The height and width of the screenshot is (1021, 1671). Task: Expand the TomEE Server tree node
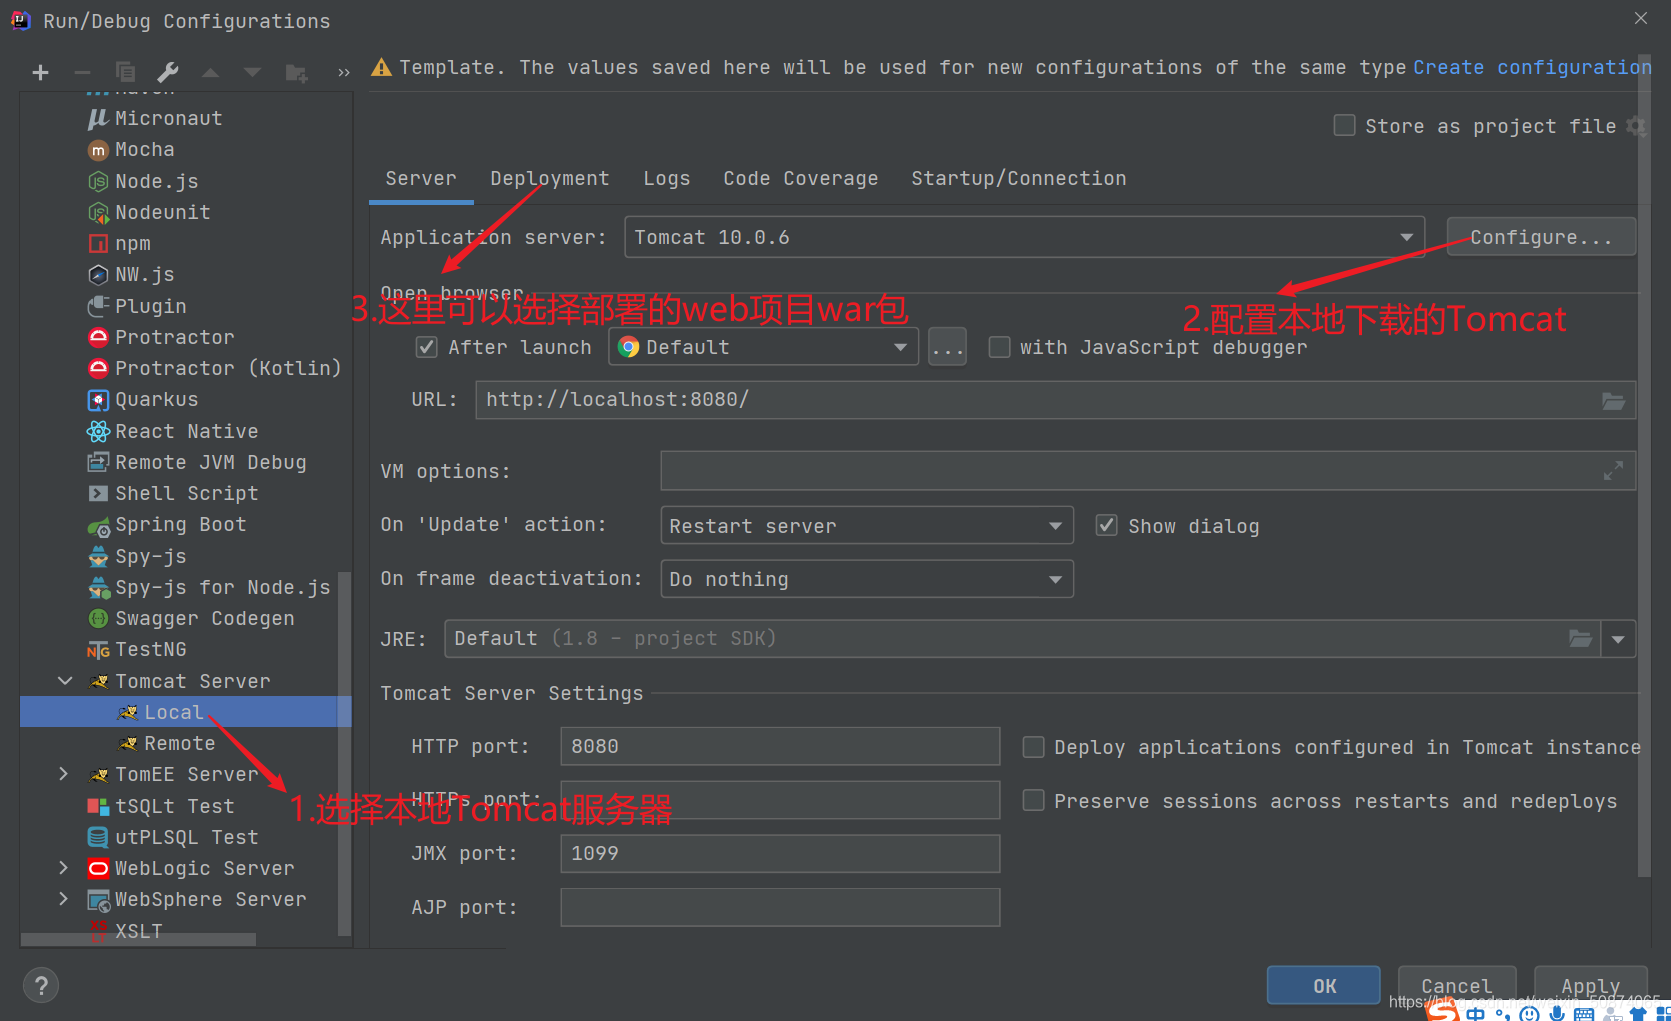tap(65, 774)
